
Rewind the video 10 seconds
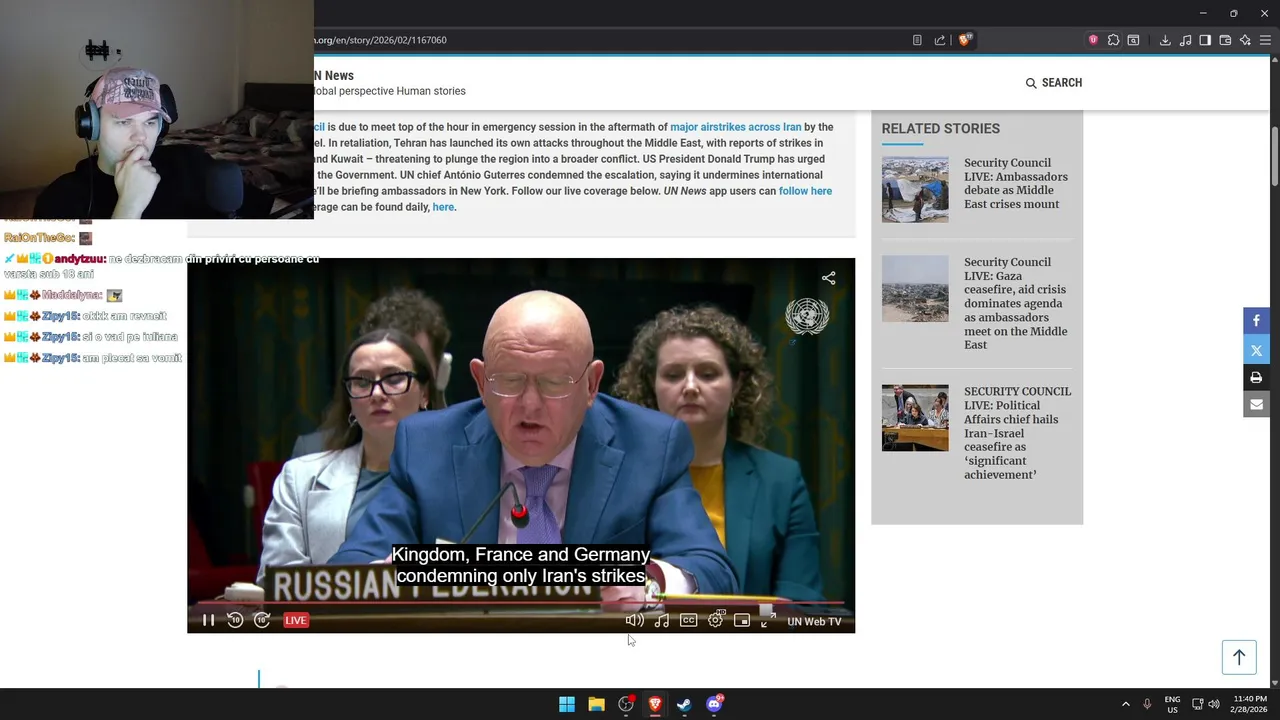pyautogui.click(x=235, y=620)
